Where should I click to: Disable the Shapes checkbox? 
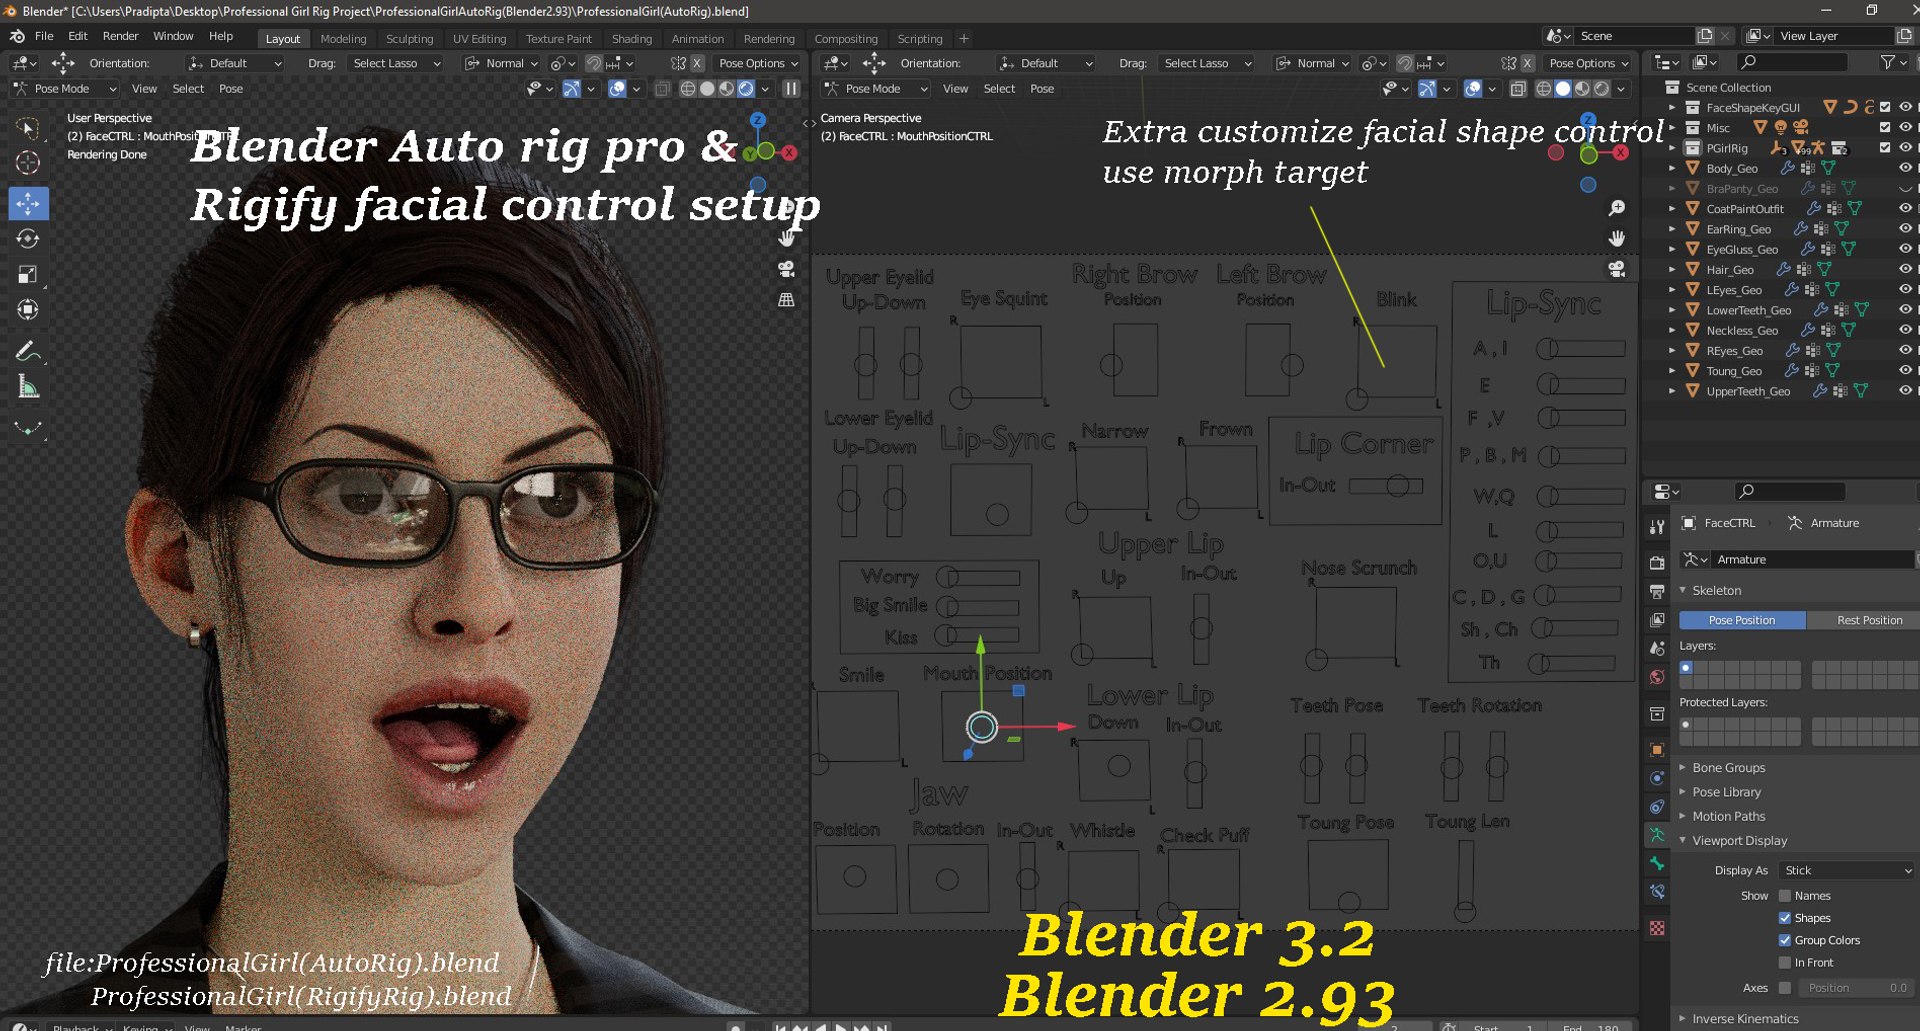tap(1785, 918)
